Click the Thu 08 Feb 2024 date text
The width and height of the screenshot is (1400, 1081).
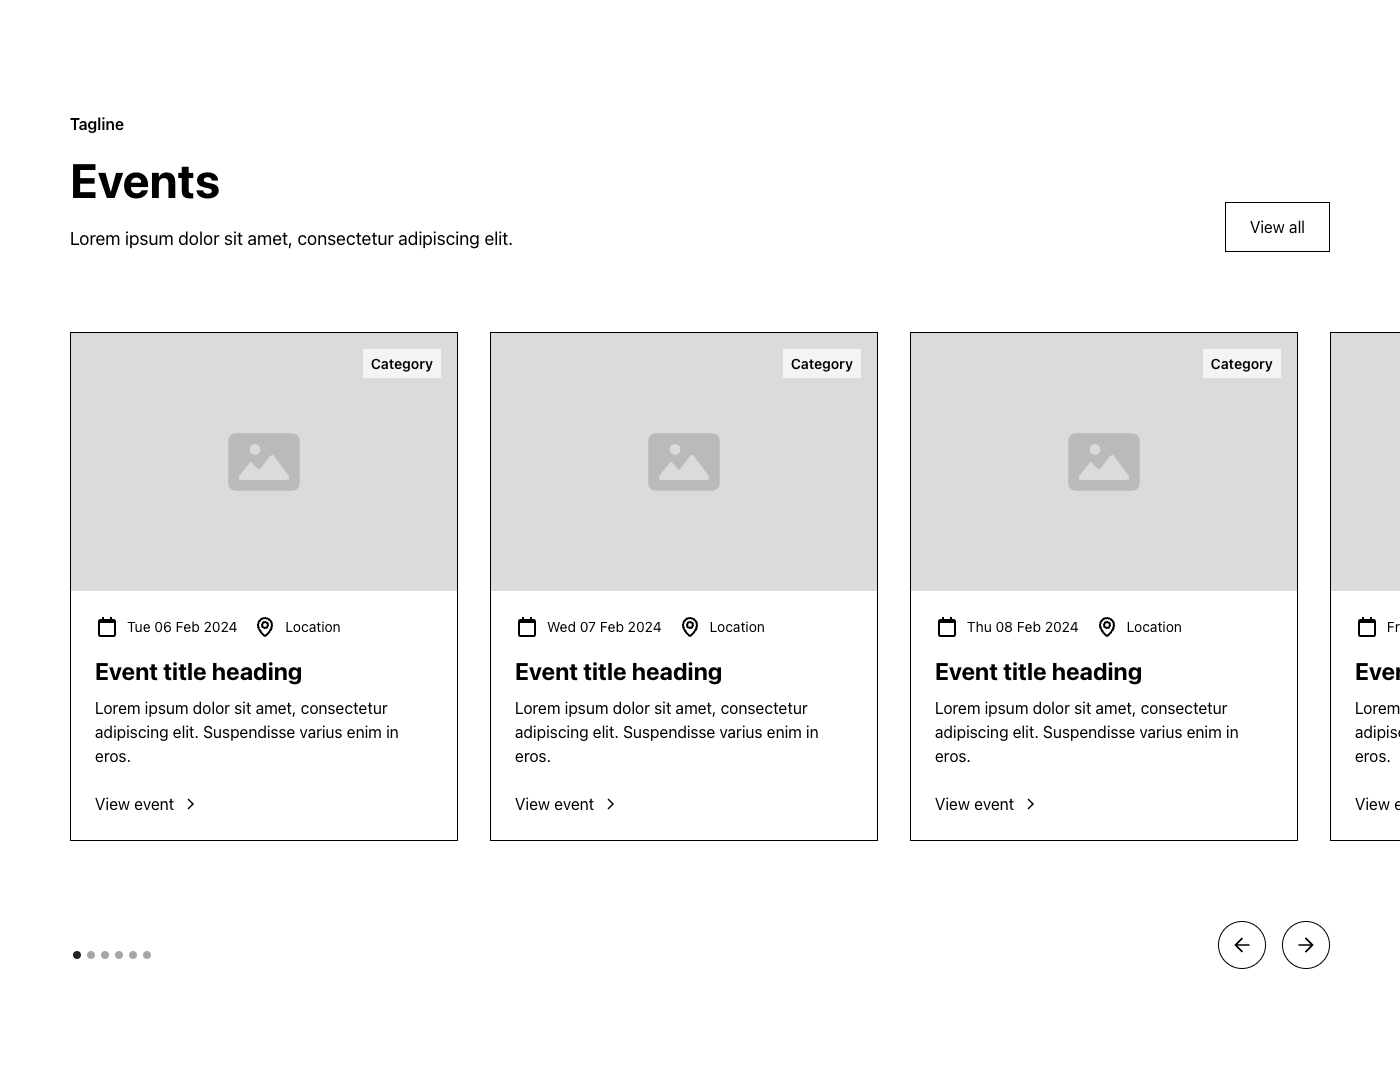[x=1022, y=627]
